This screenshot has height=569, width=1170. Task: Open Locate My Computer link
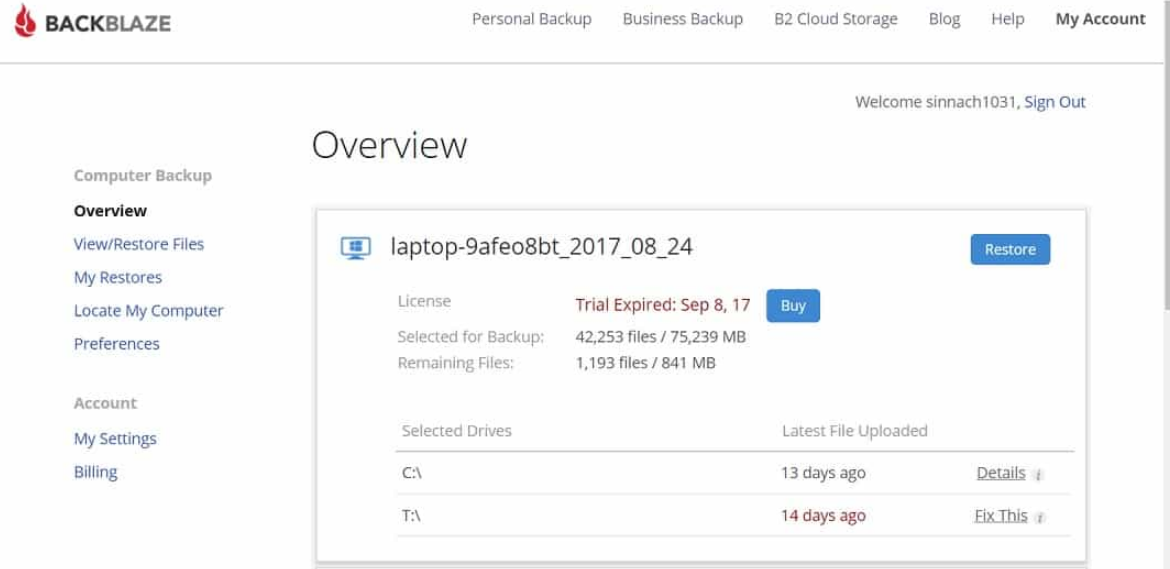click(x=149, y=311)
